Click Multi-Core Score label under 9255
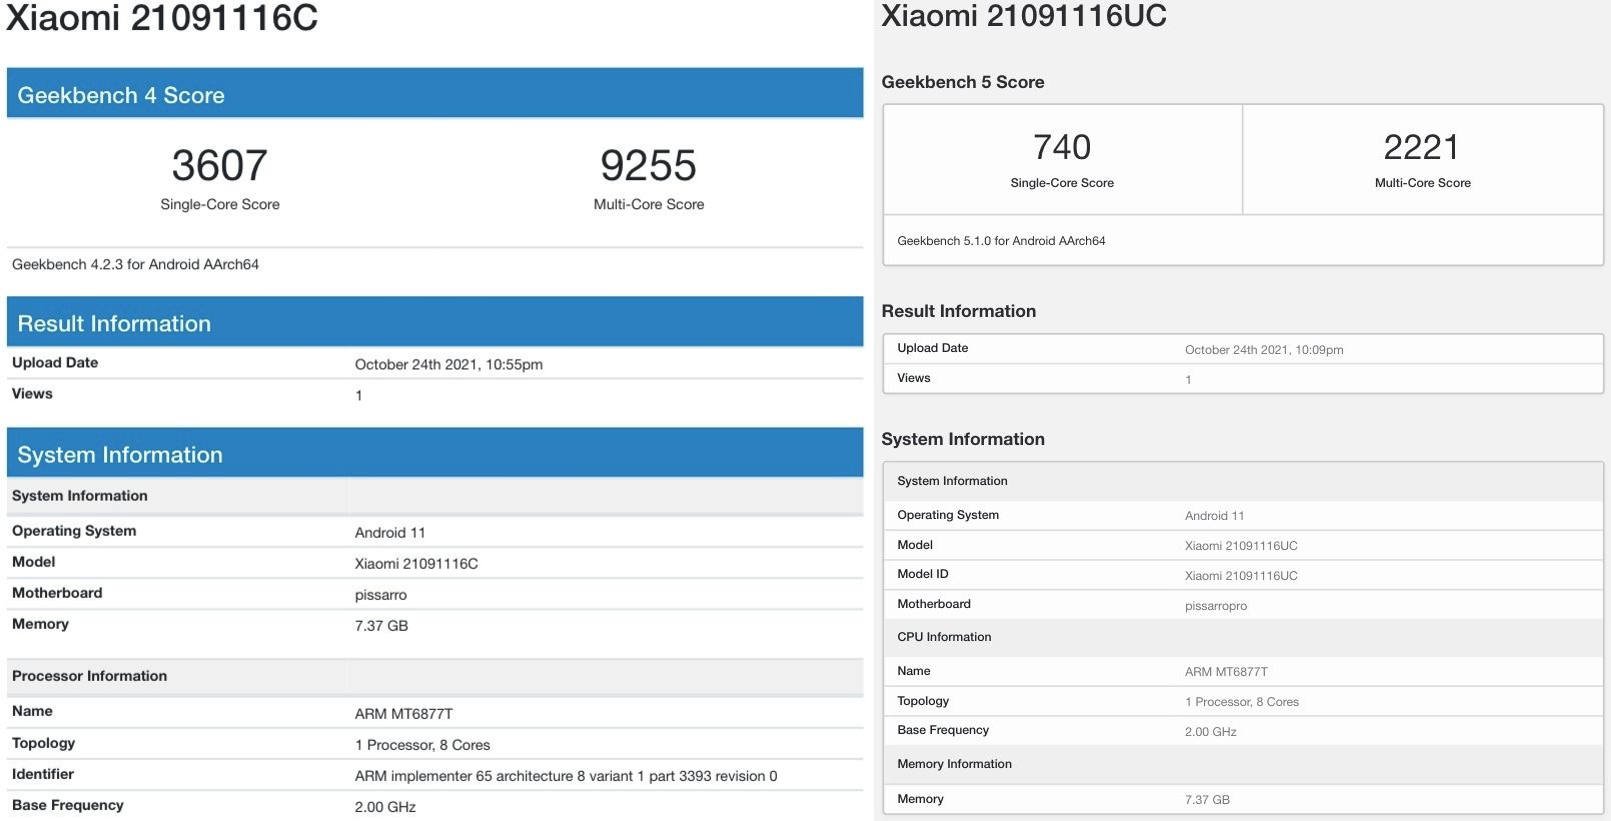This screenshot has width=1611, height=821. pos(649,204)
